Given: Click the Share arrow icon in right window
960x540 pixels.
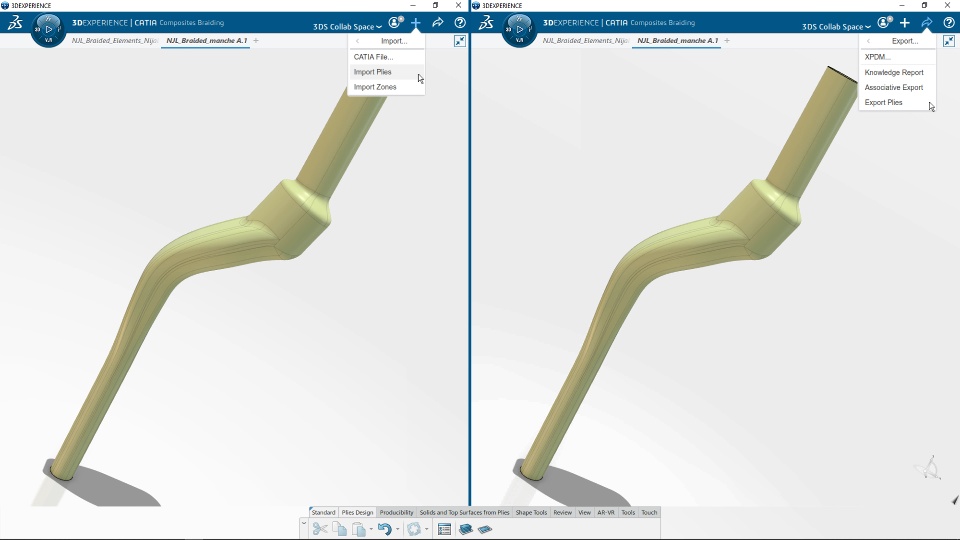Looking at the screenshot, I should (927, 23).
